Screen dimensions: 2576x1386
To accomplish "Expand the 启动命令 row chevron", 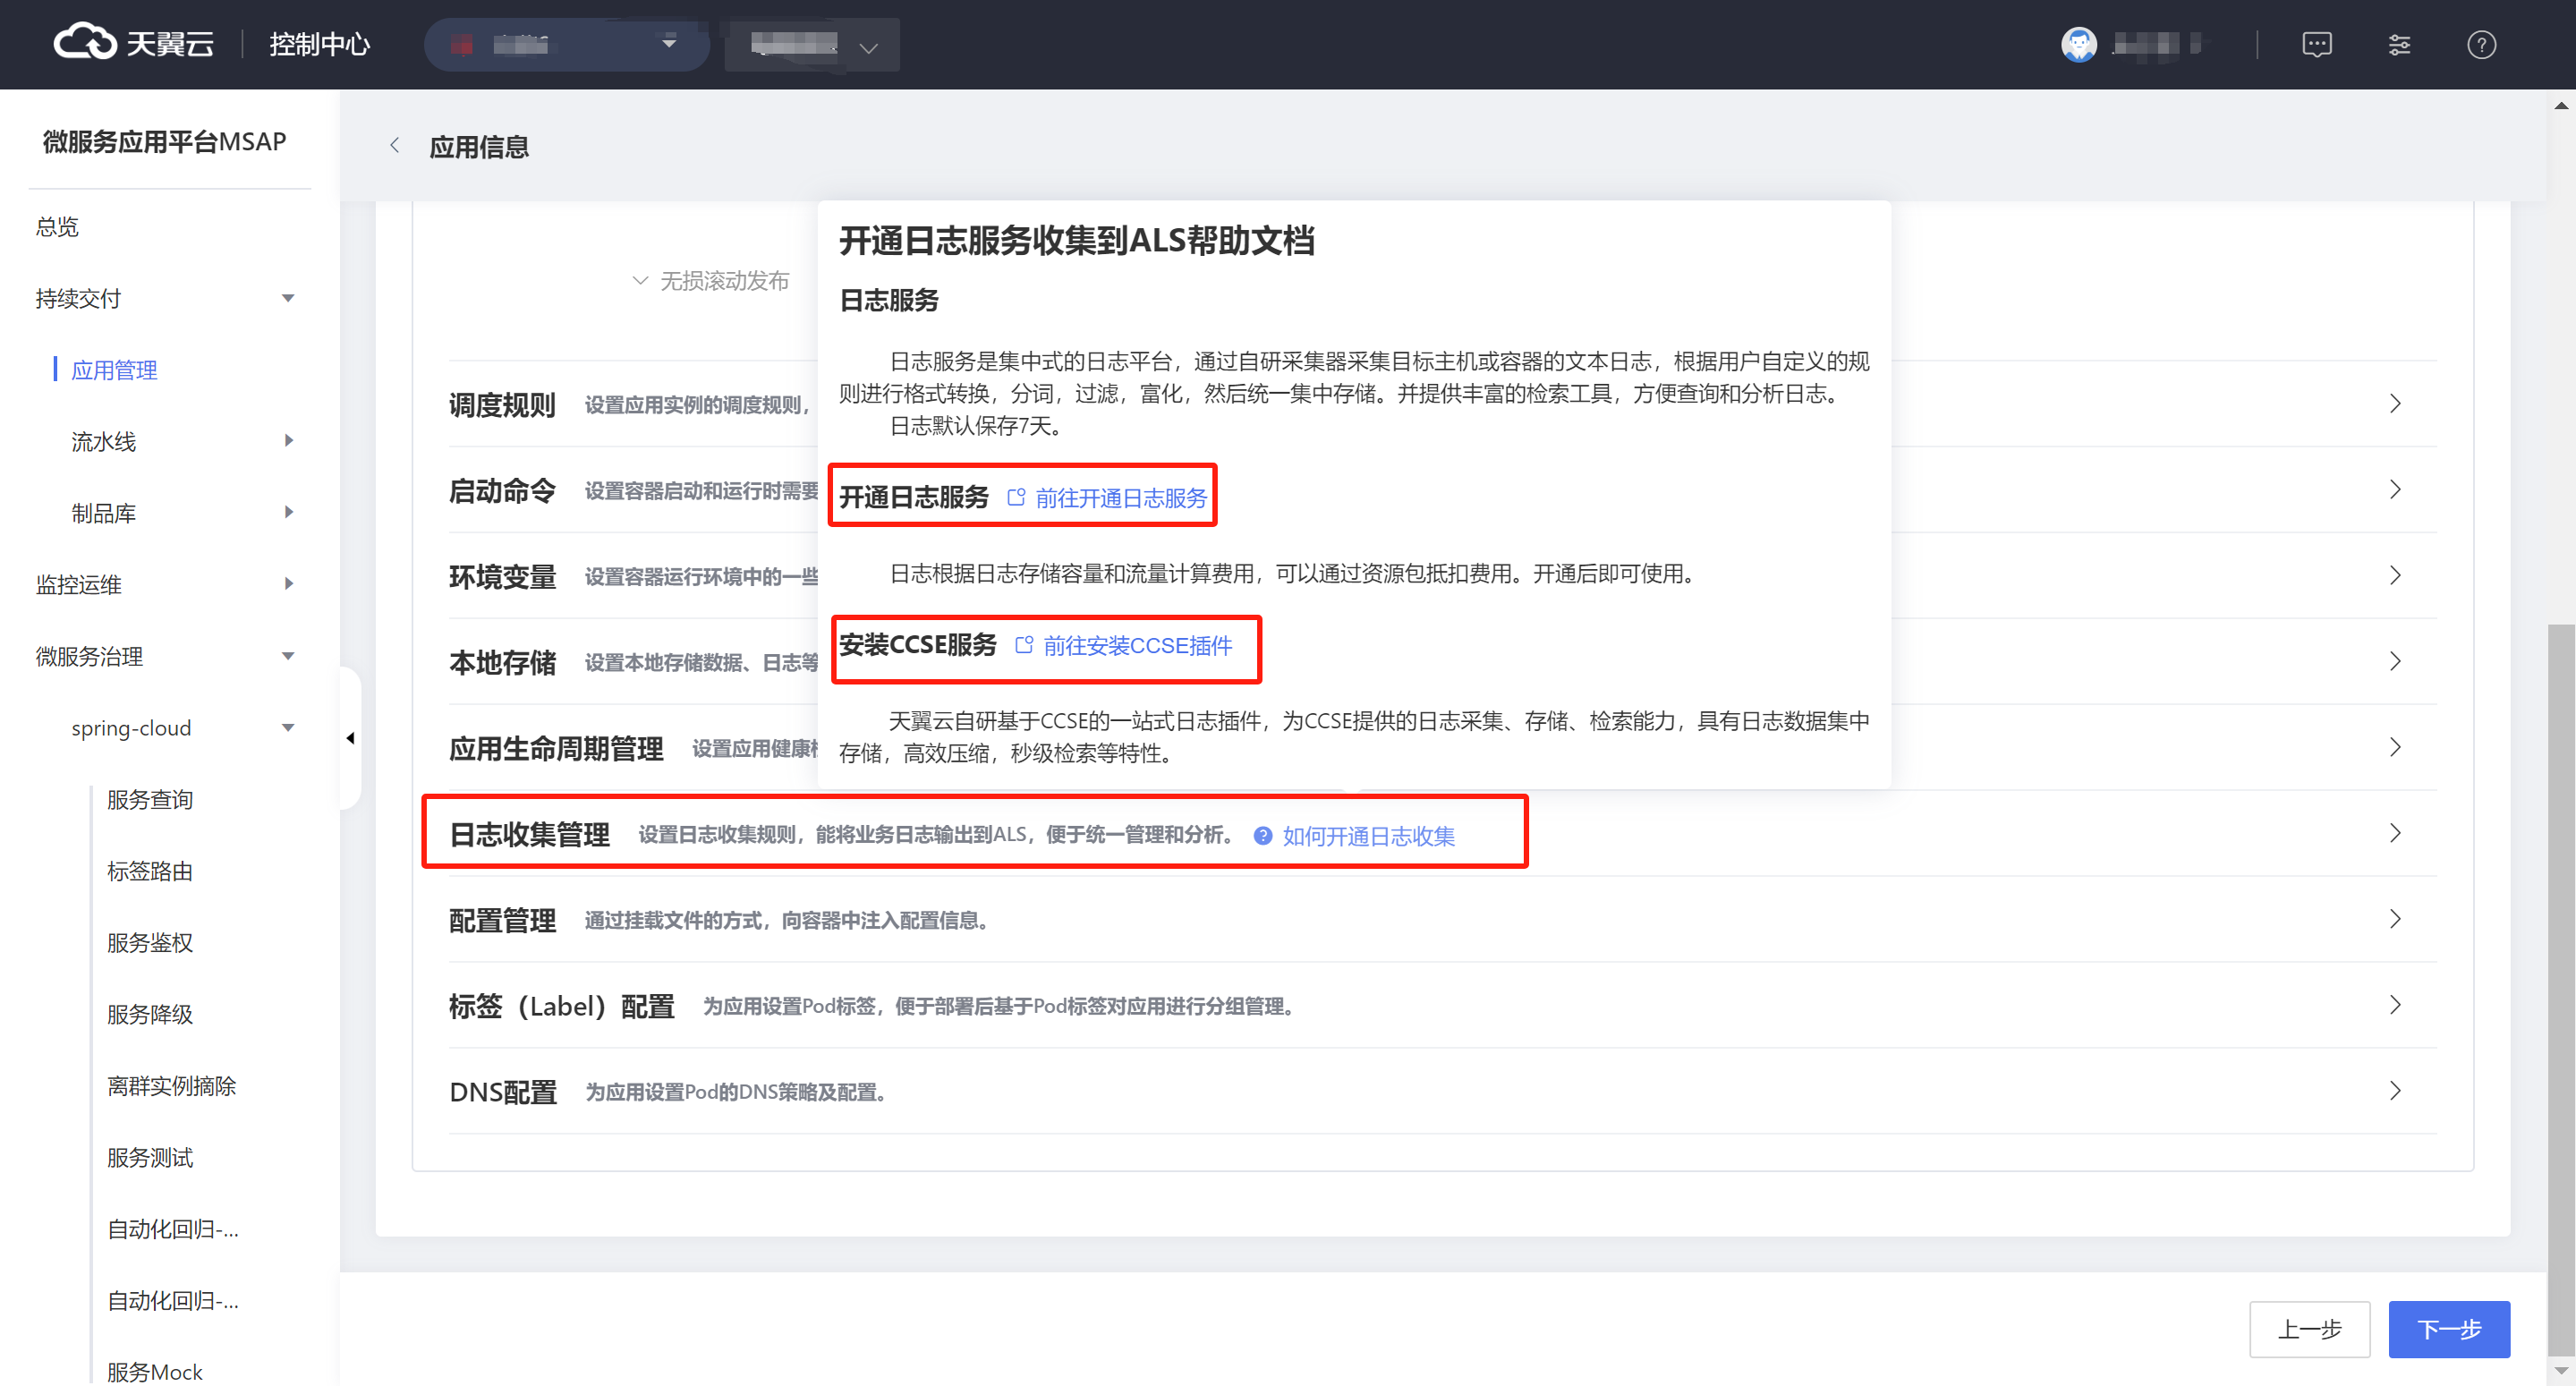I will (x=2394, y=489).
